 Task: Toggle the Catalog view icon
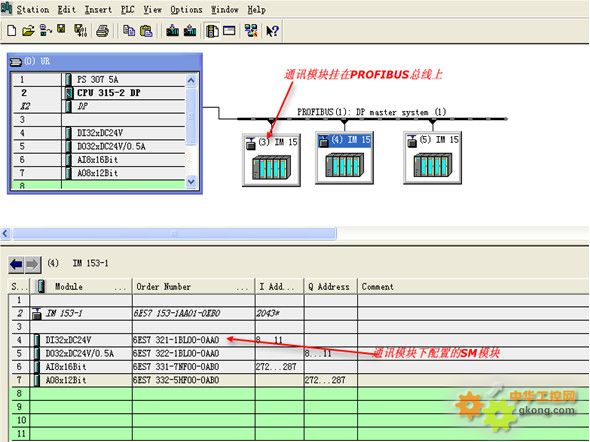(212, 30)
